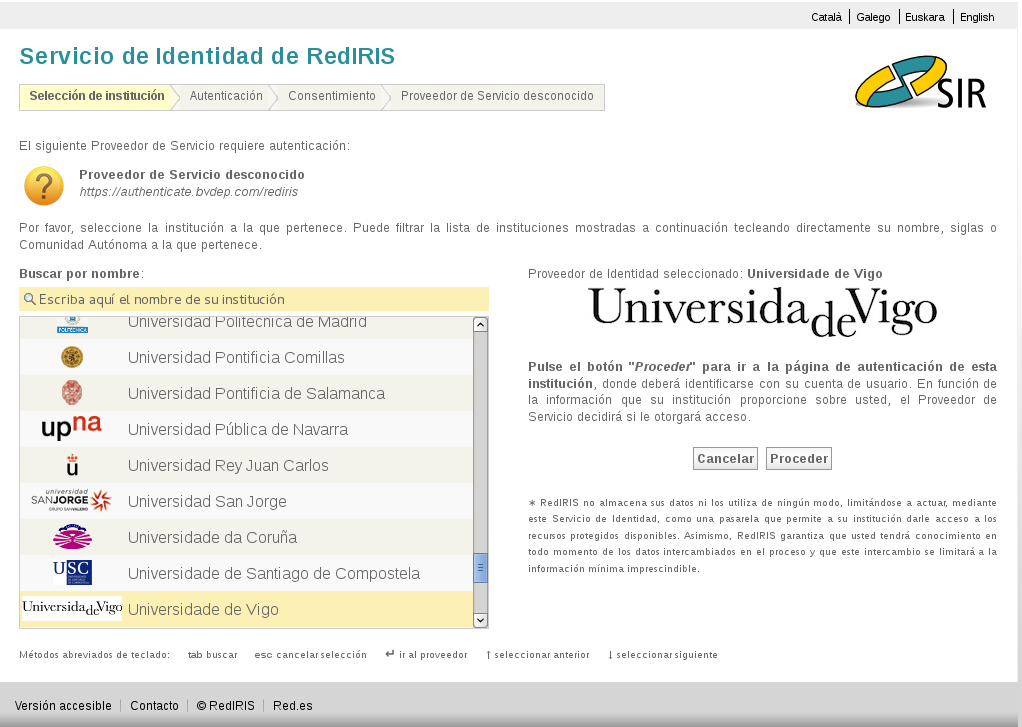Click the Universidad Pontificia Comillas seal icon
Viewport: 1022px width, 727px height.
[72, 357]
